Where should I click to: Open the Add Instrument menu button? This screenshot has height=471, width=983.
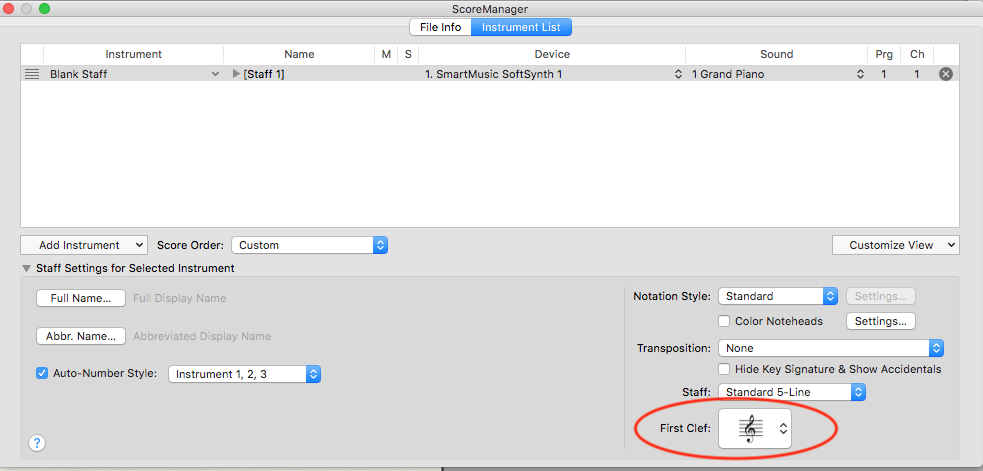click(84, 245)
